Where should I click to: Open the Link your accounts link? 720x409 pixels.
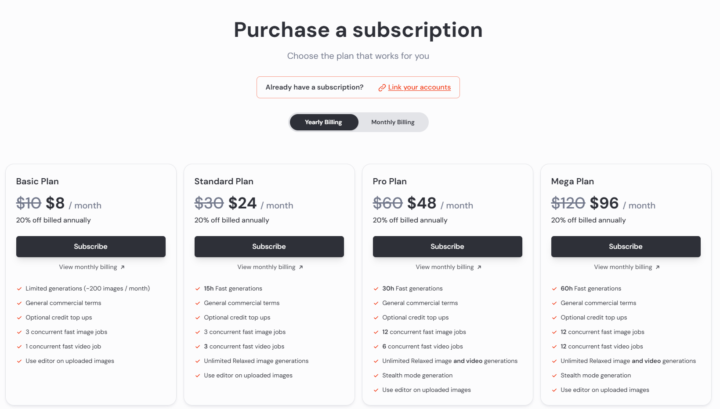coord(419,87)
